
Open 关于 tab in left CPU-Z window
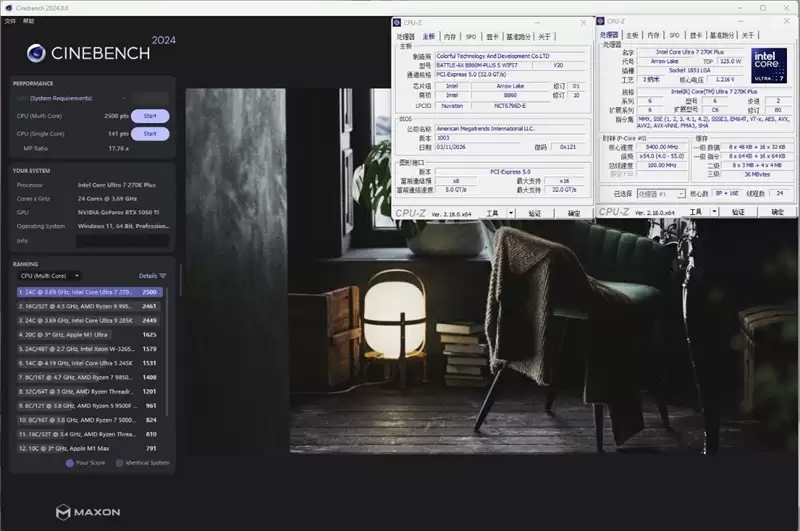pos(544,37)
